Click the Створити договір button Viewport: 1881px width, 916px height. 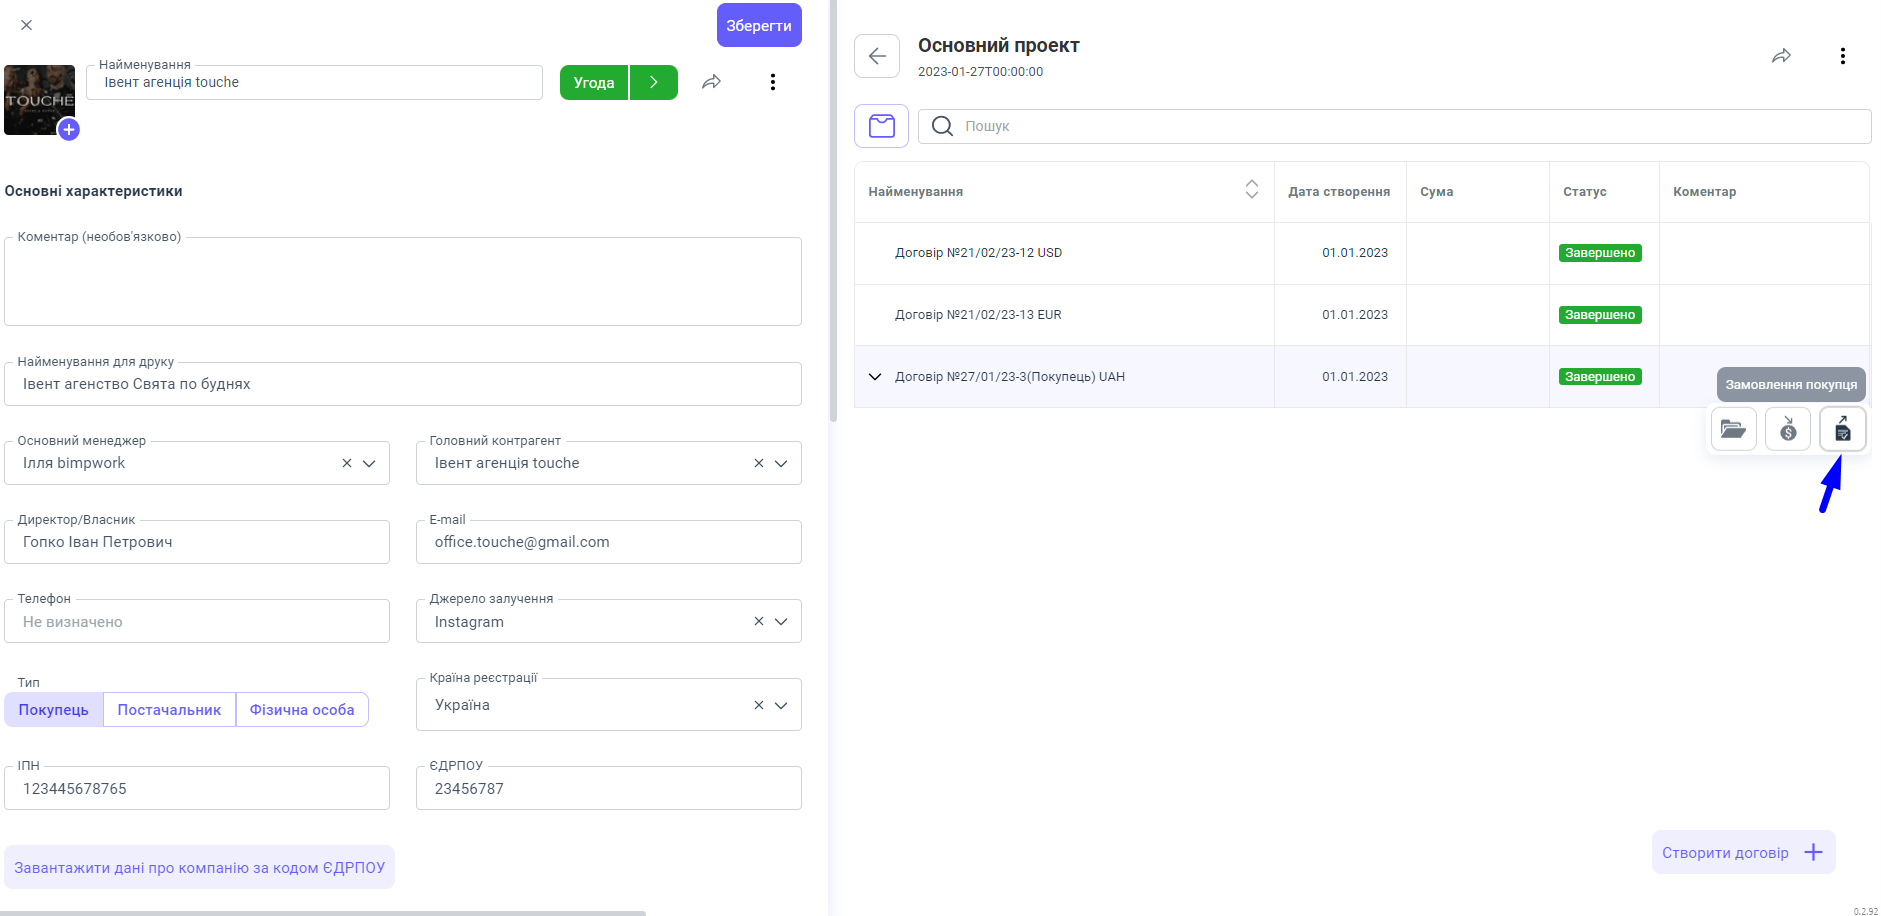(1742, 853)
